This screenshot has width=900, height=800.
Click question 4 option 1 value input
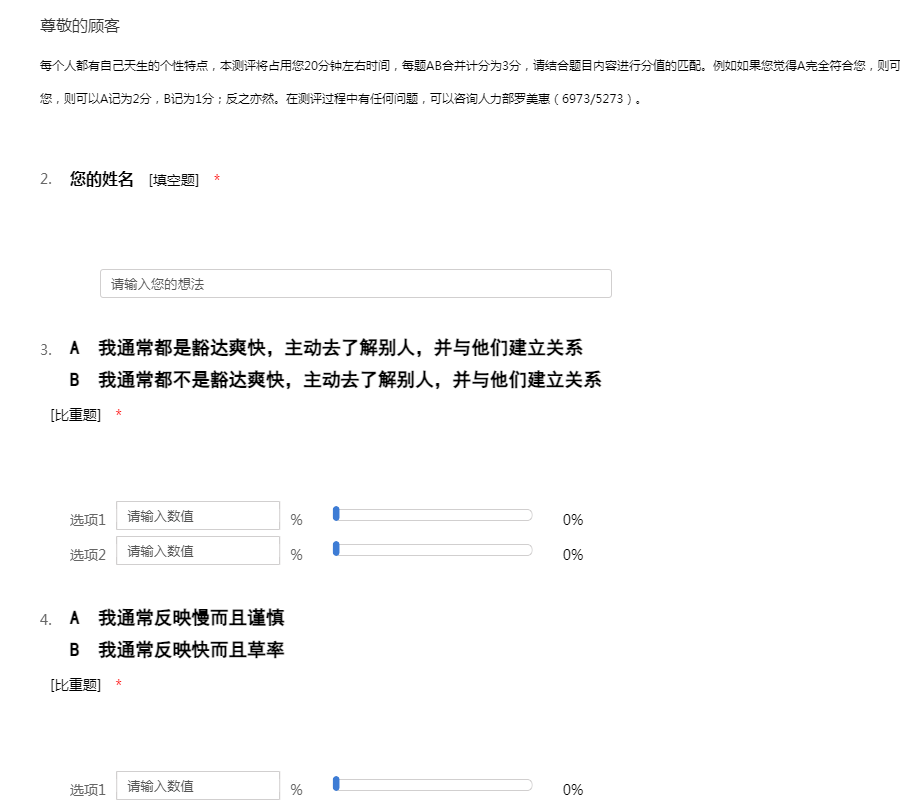coord(198,786)
